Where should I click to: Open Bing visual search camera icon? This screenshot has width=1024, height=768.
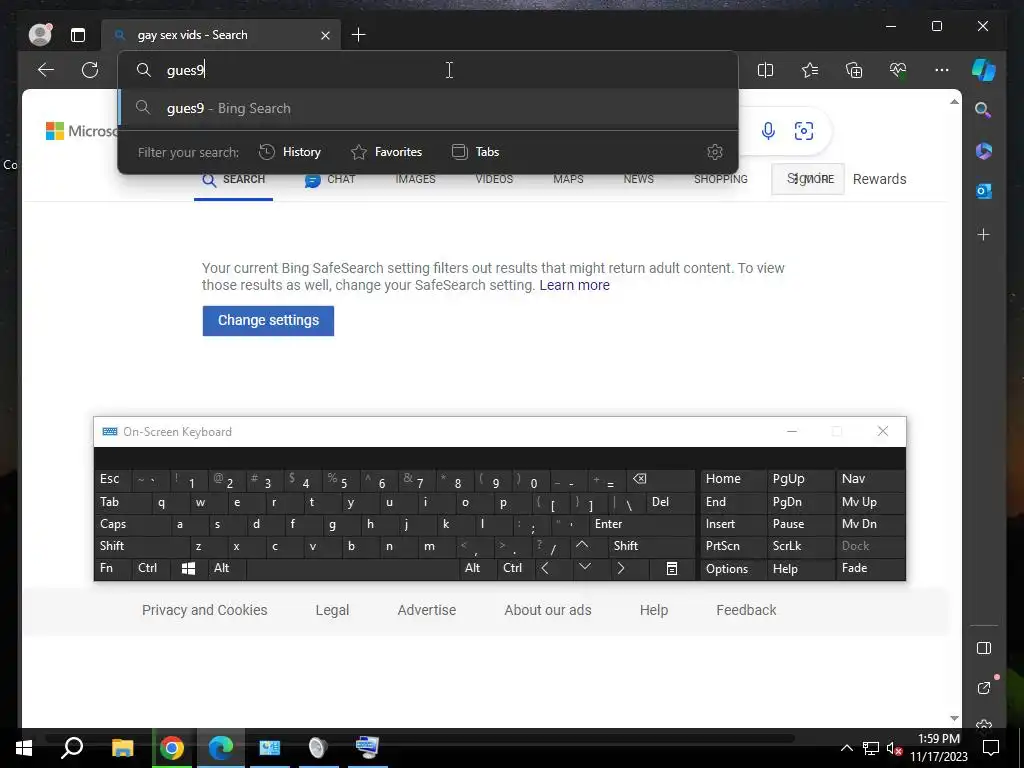coord(804,131)
